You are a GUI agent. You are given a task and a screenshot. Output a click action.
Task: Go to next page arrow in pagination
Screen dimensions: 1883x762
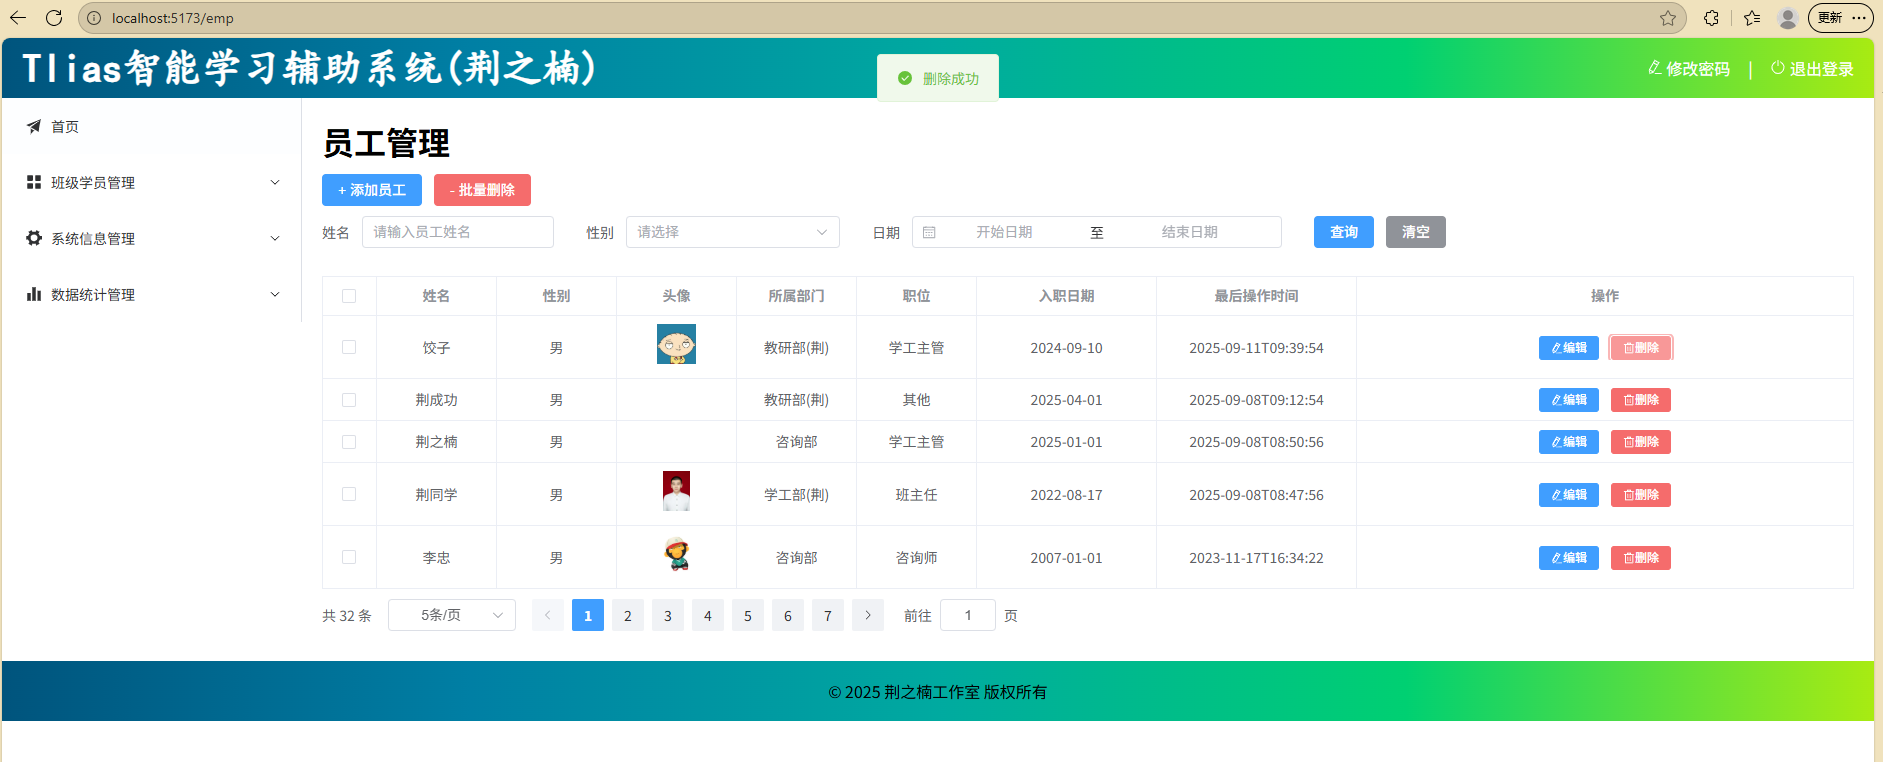(x=867, y=615)
